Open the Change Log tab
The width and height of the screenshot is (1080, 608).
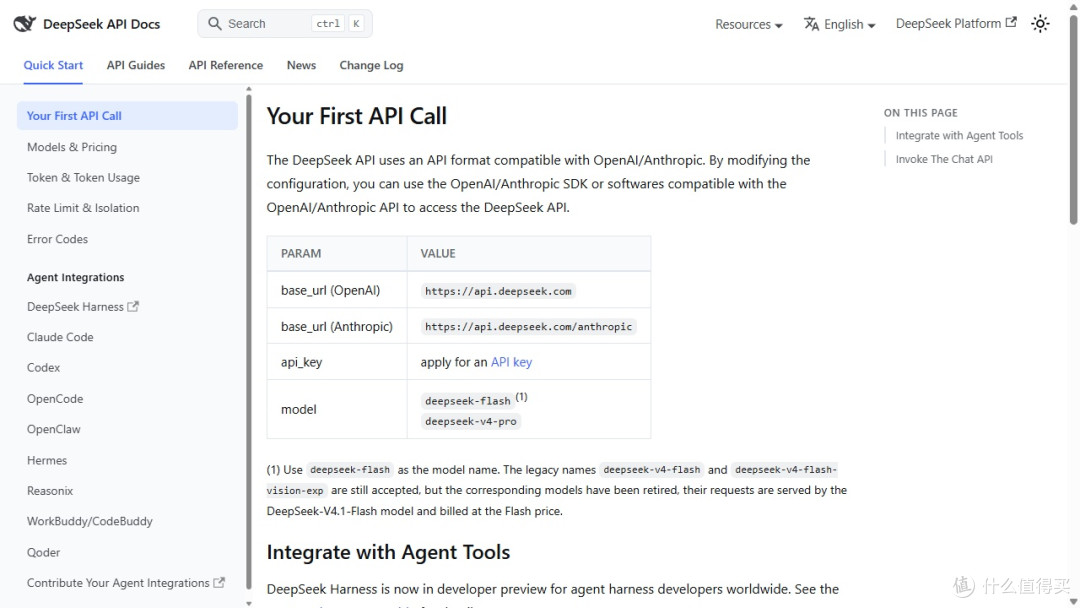(x=371, y=65)
